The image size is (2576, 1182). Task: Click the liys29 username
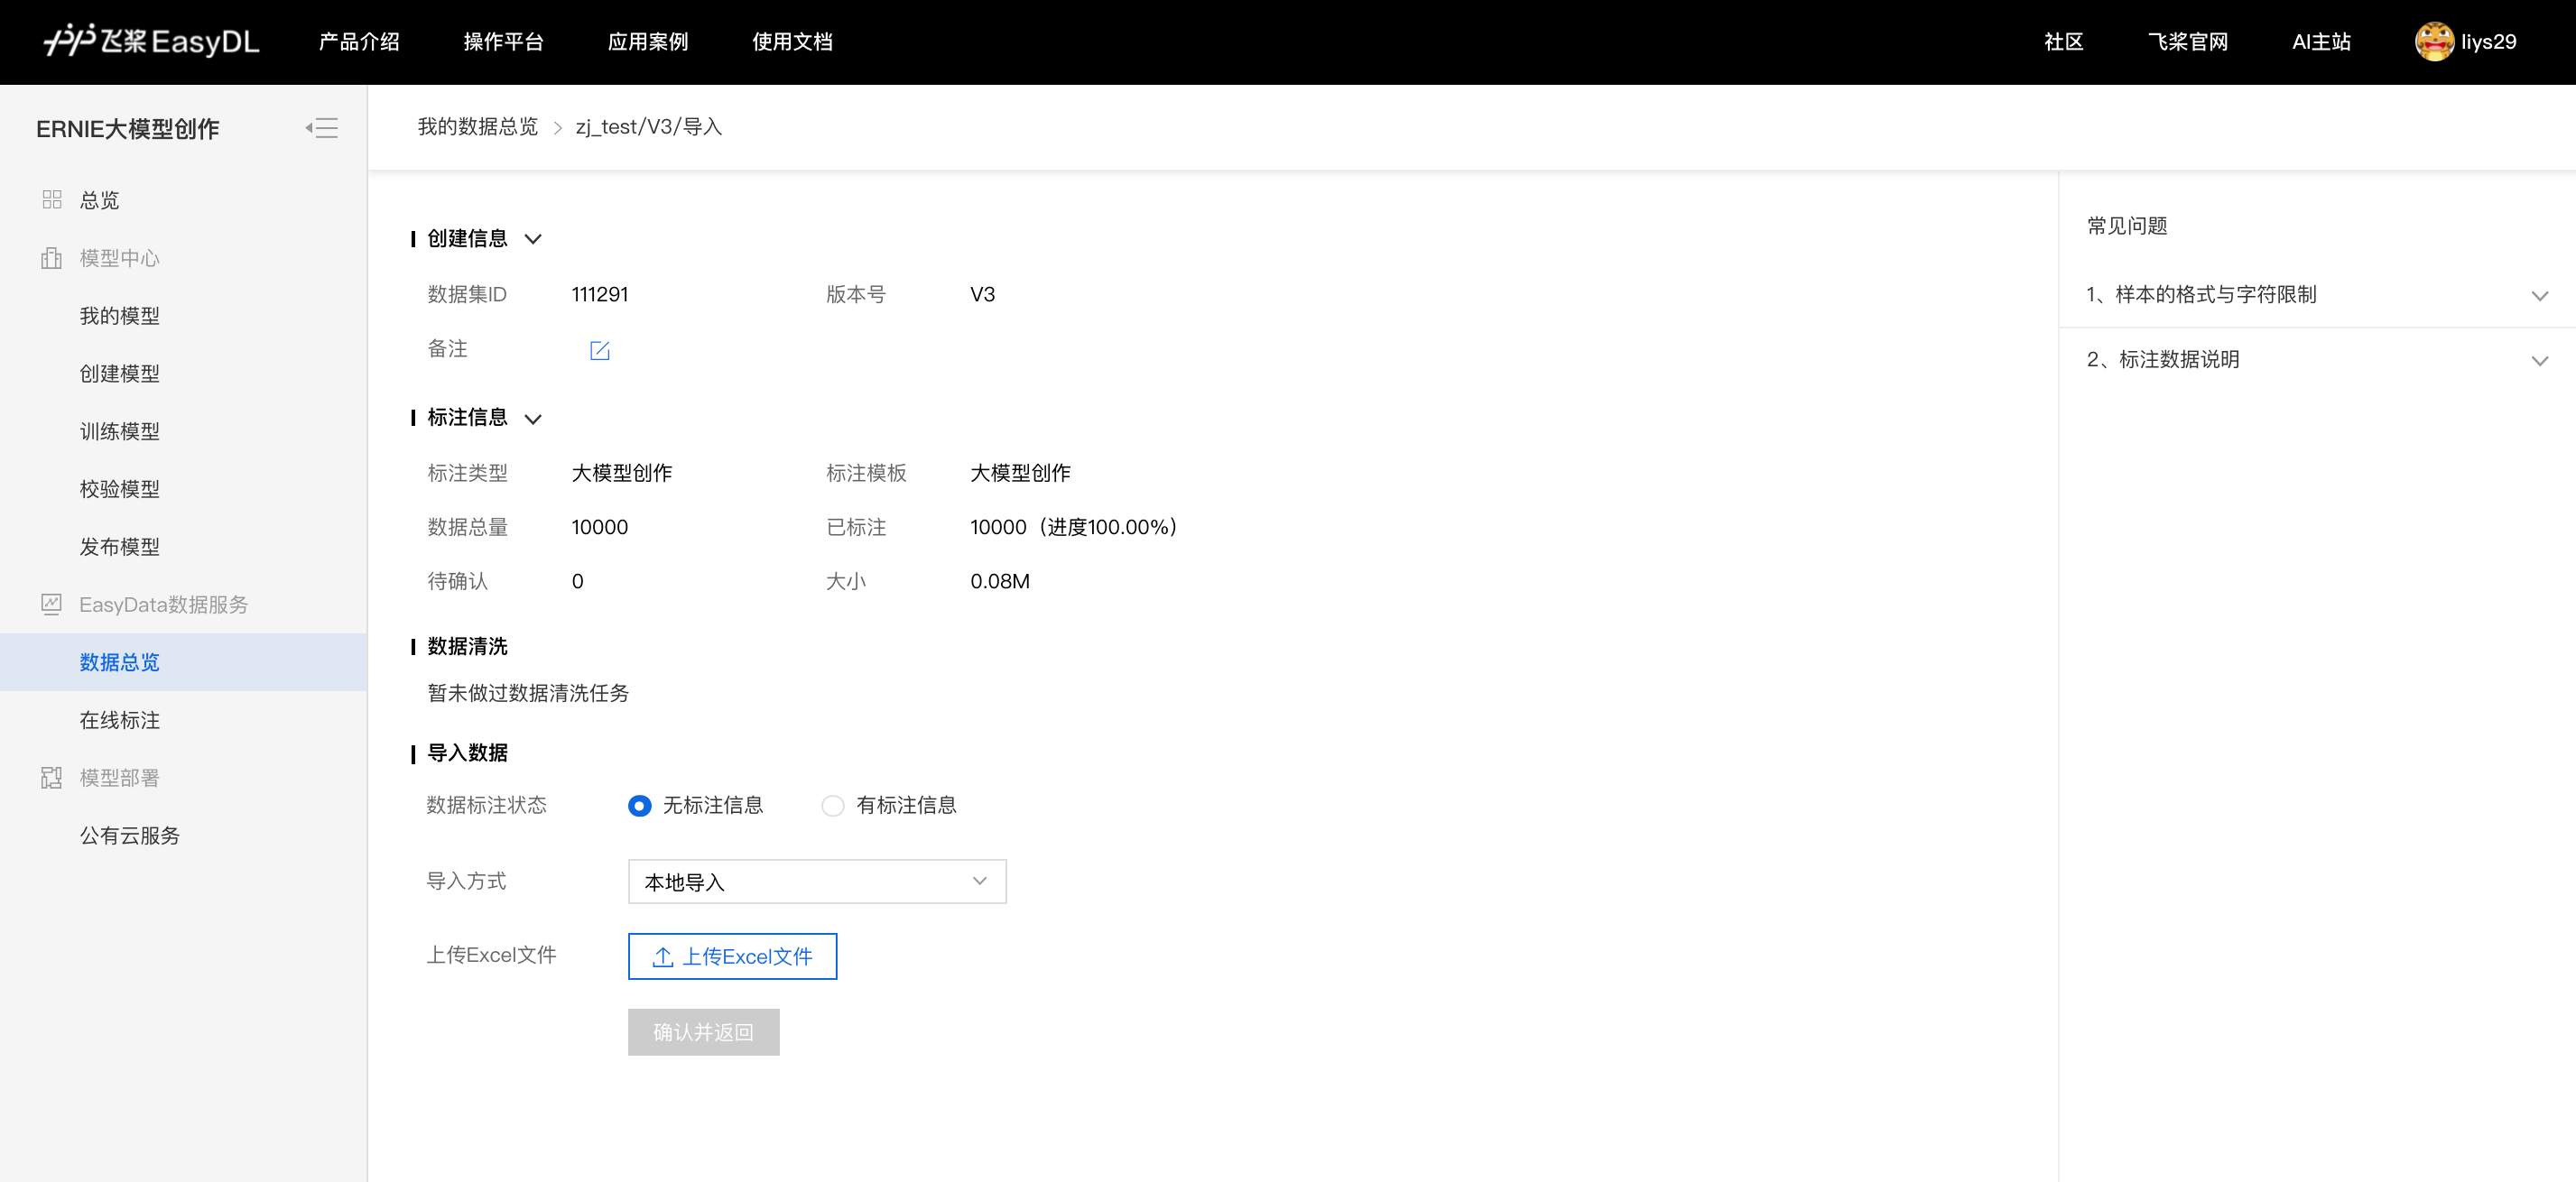[2488, 42]
